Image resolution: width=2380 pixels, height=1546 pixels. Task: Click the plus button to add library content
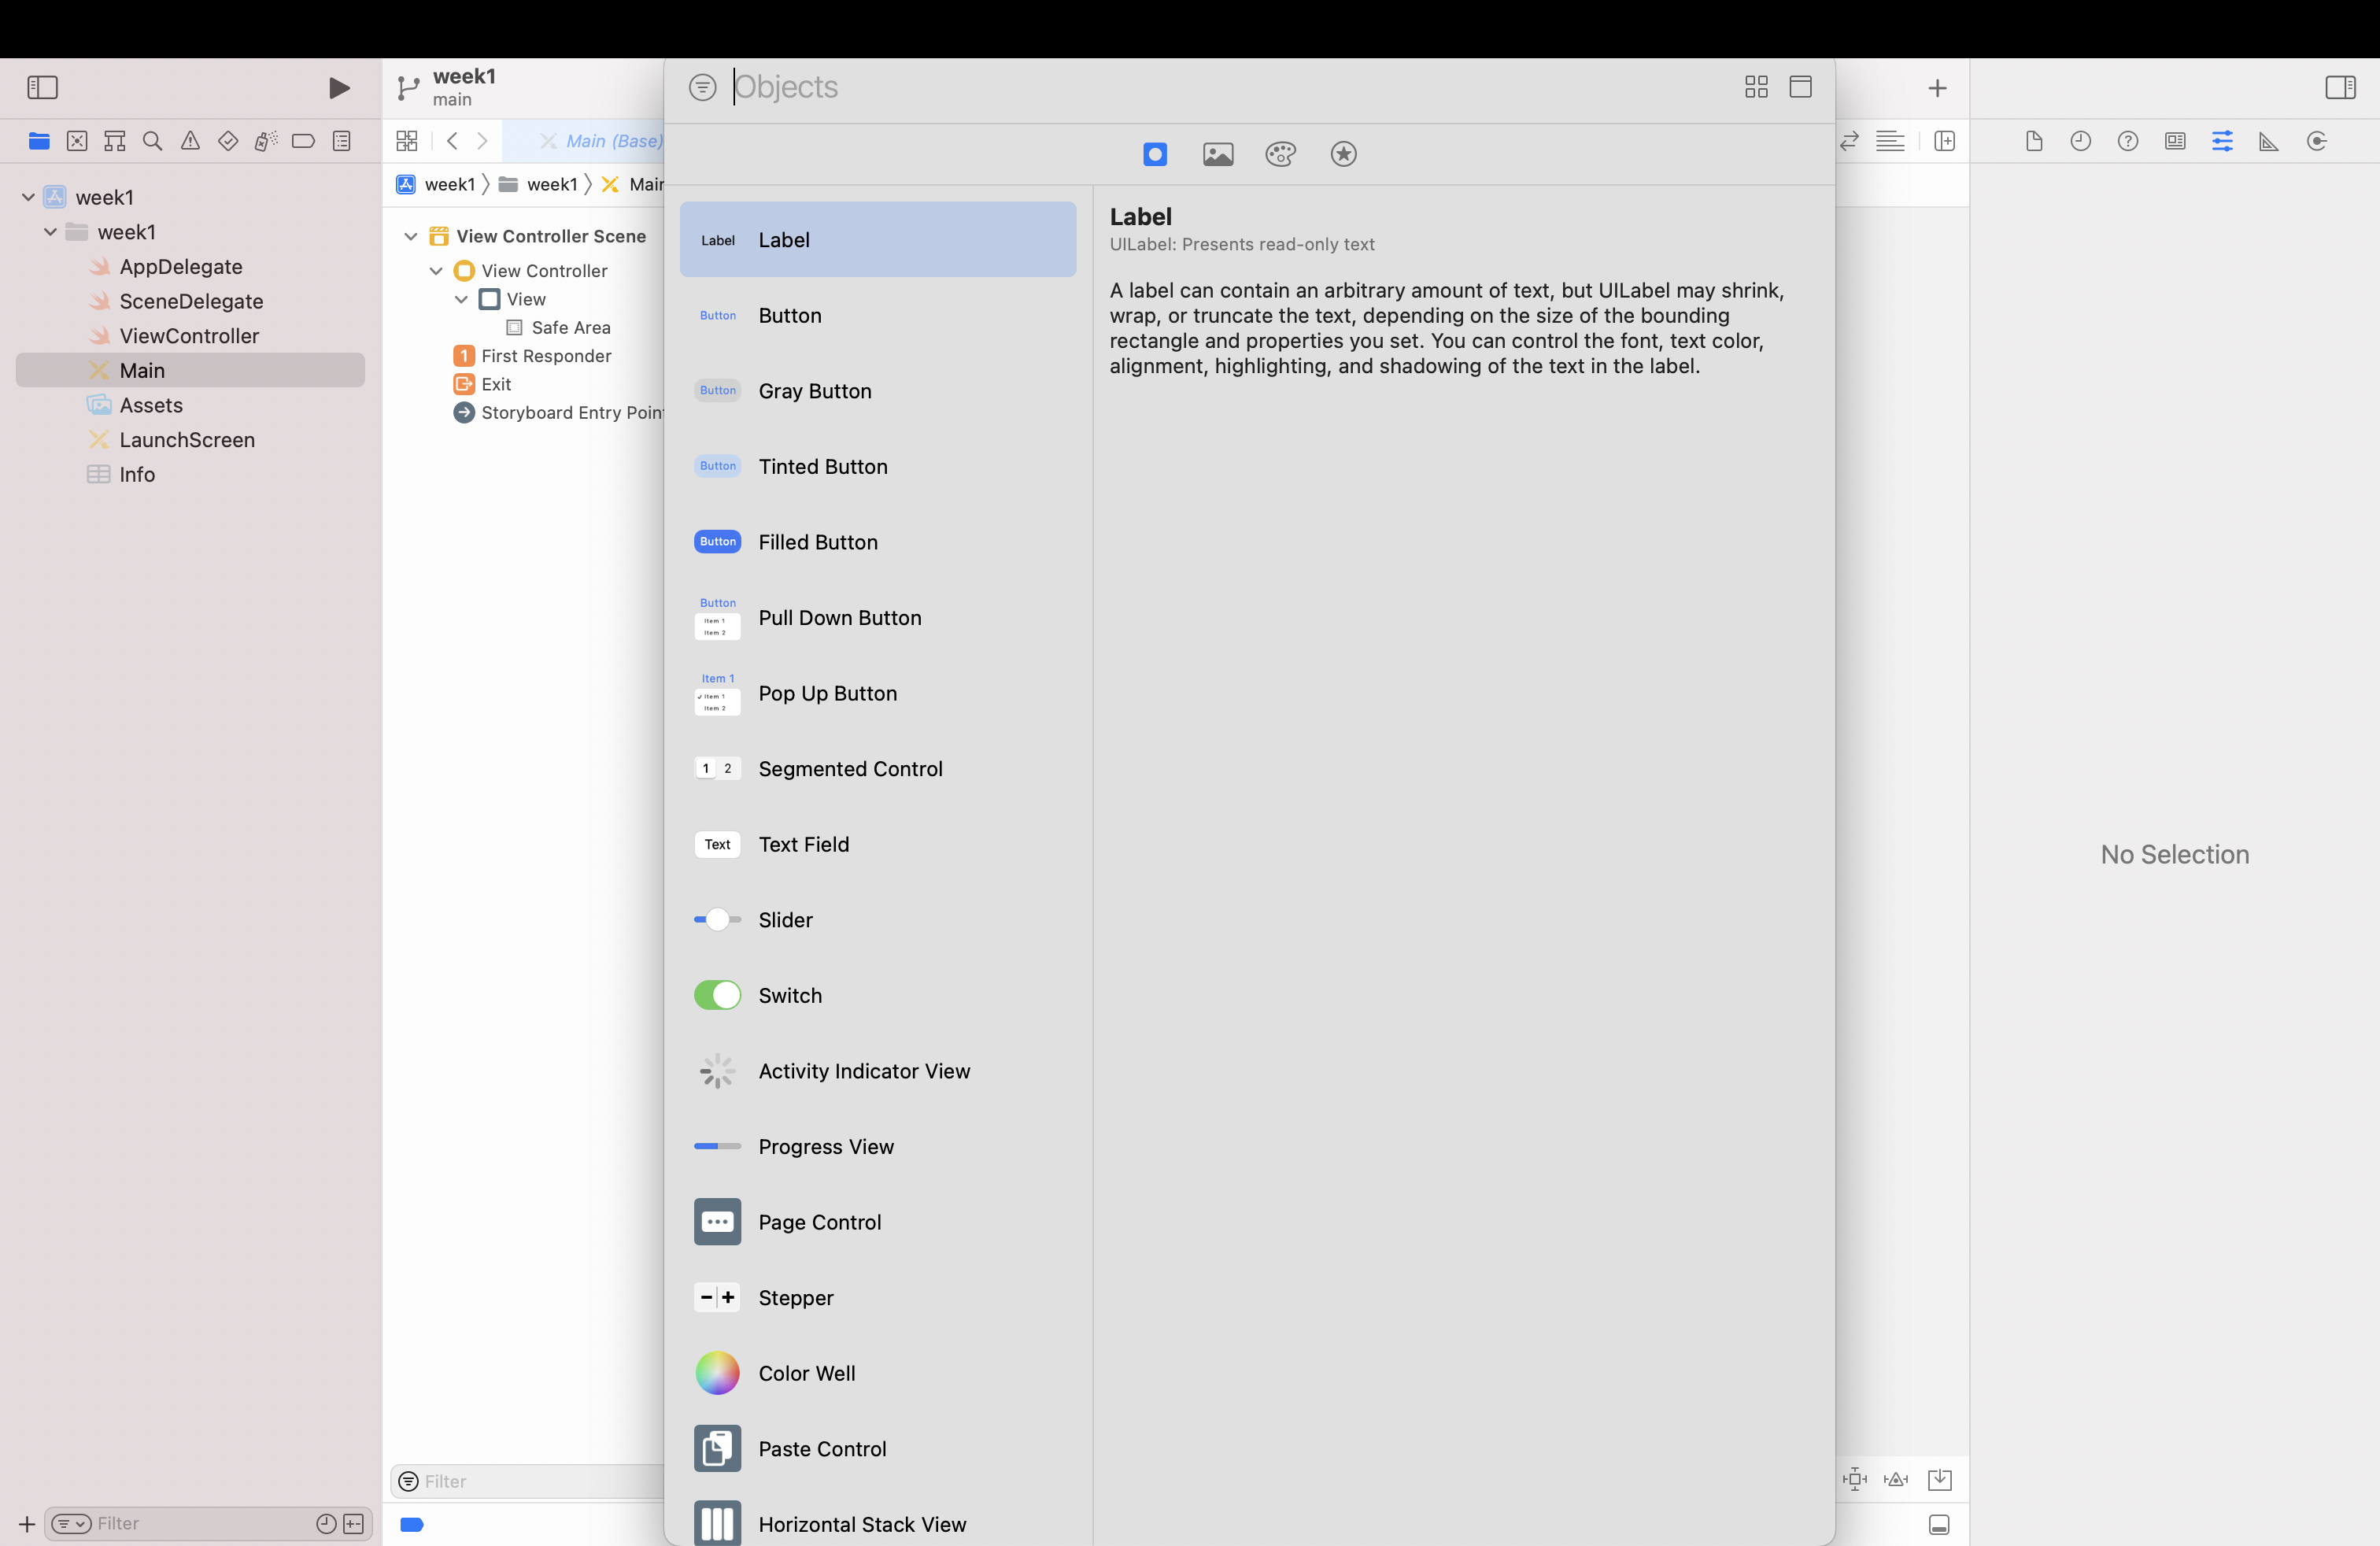point(1938,88)
